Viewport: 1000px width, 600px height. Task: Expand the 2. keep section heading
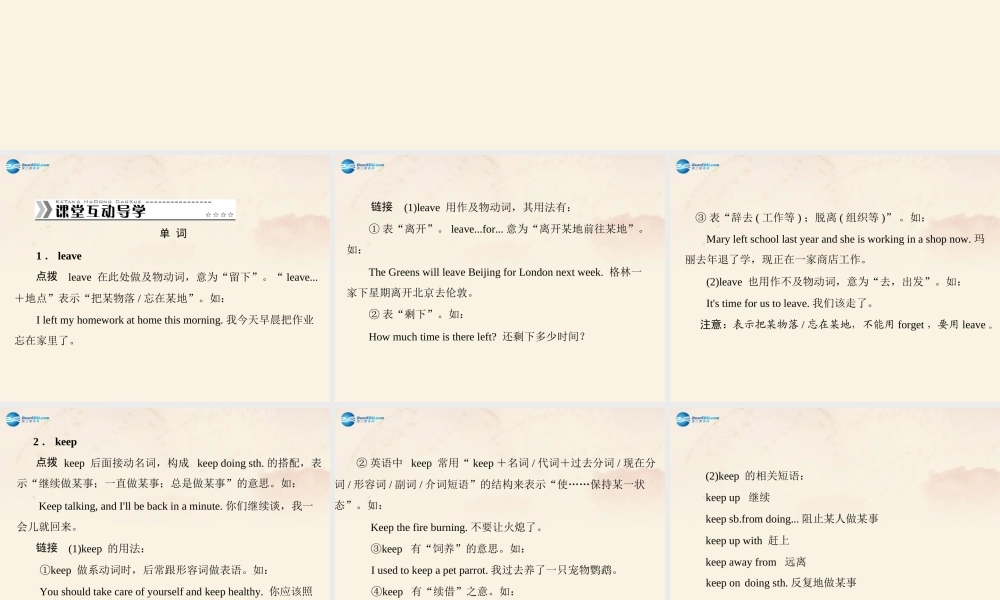pos(57,441)
